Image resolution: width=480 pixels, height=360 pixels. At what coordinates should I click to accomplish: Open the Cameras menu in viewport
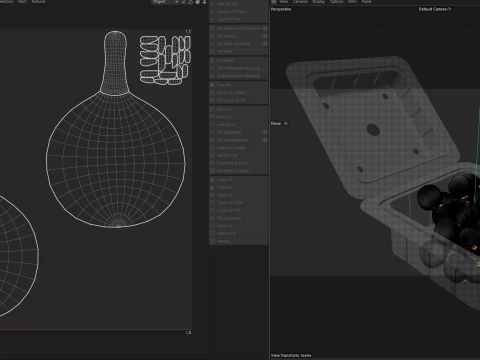click(300, 2)
